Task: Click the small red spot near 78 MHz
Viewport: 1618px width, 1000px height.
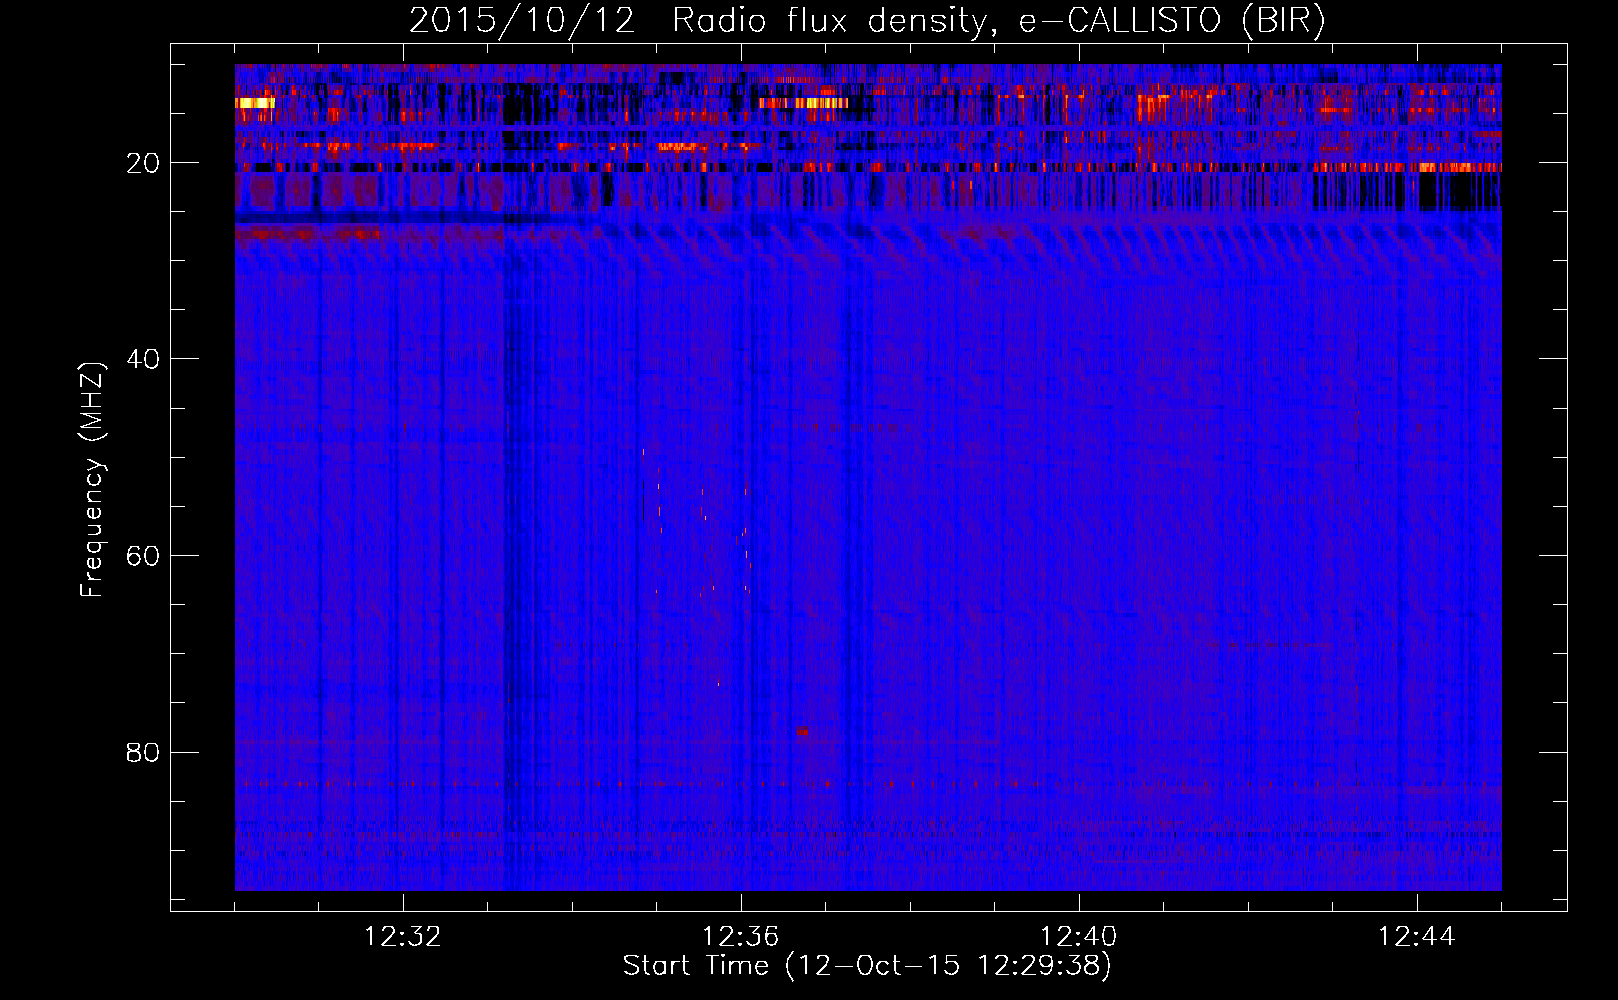Action: [x=802, y=732]
